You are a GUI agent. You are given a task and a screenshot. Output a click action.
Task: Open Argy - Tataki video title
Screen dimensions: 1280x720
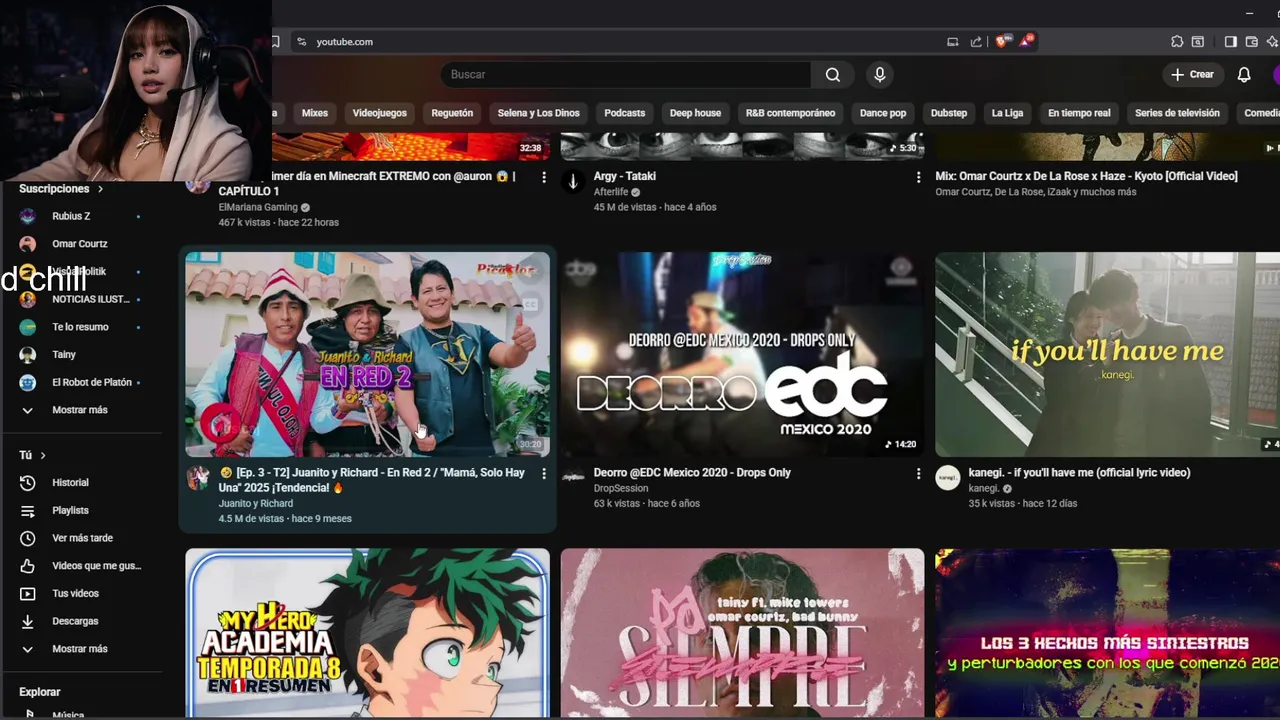[625, 176]
